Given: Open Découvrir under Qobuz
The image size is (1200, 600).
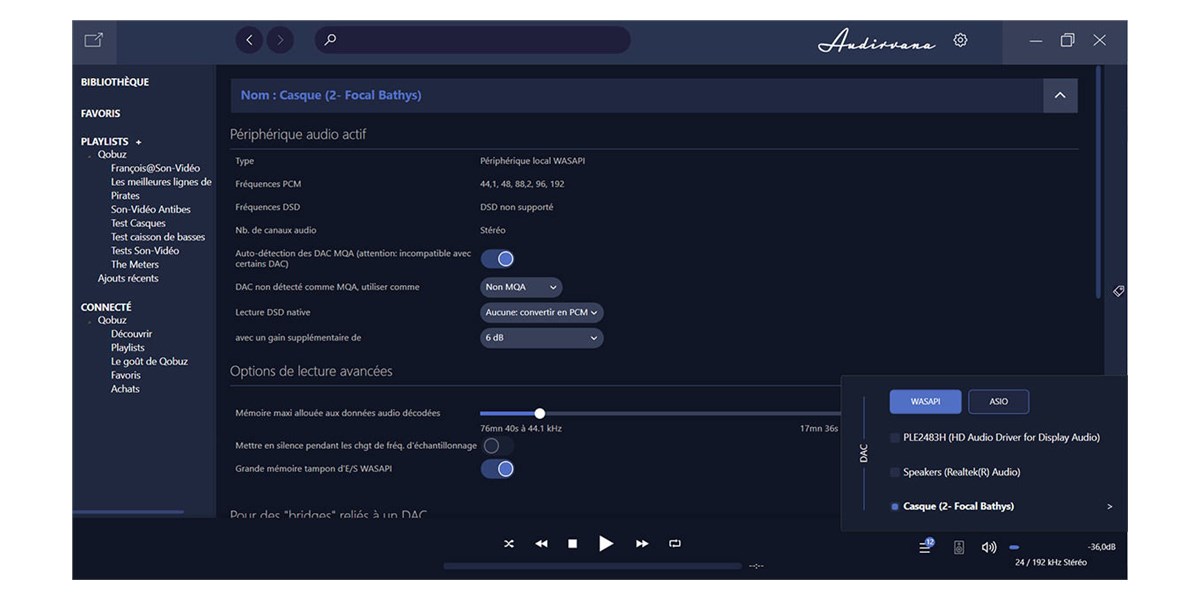Looking at the screenshot, I should [131, 334].
